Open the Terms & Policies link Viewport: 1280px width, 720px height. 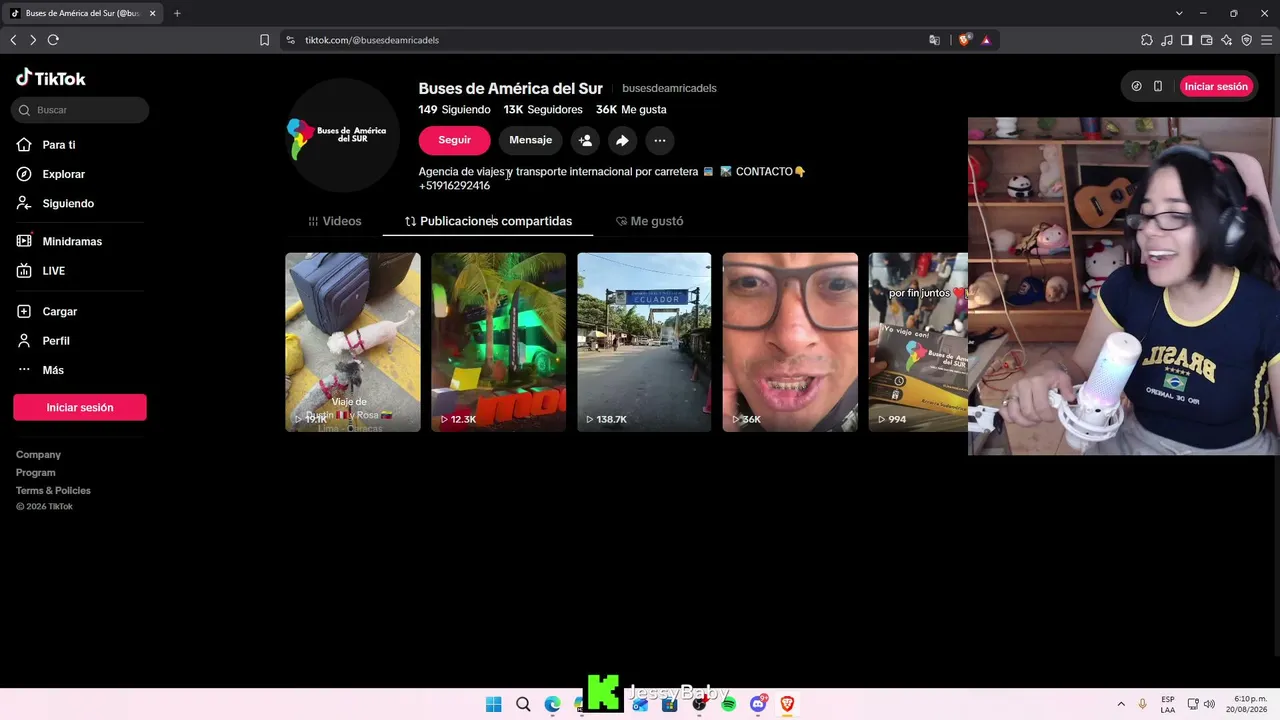(x=53, y=491)
